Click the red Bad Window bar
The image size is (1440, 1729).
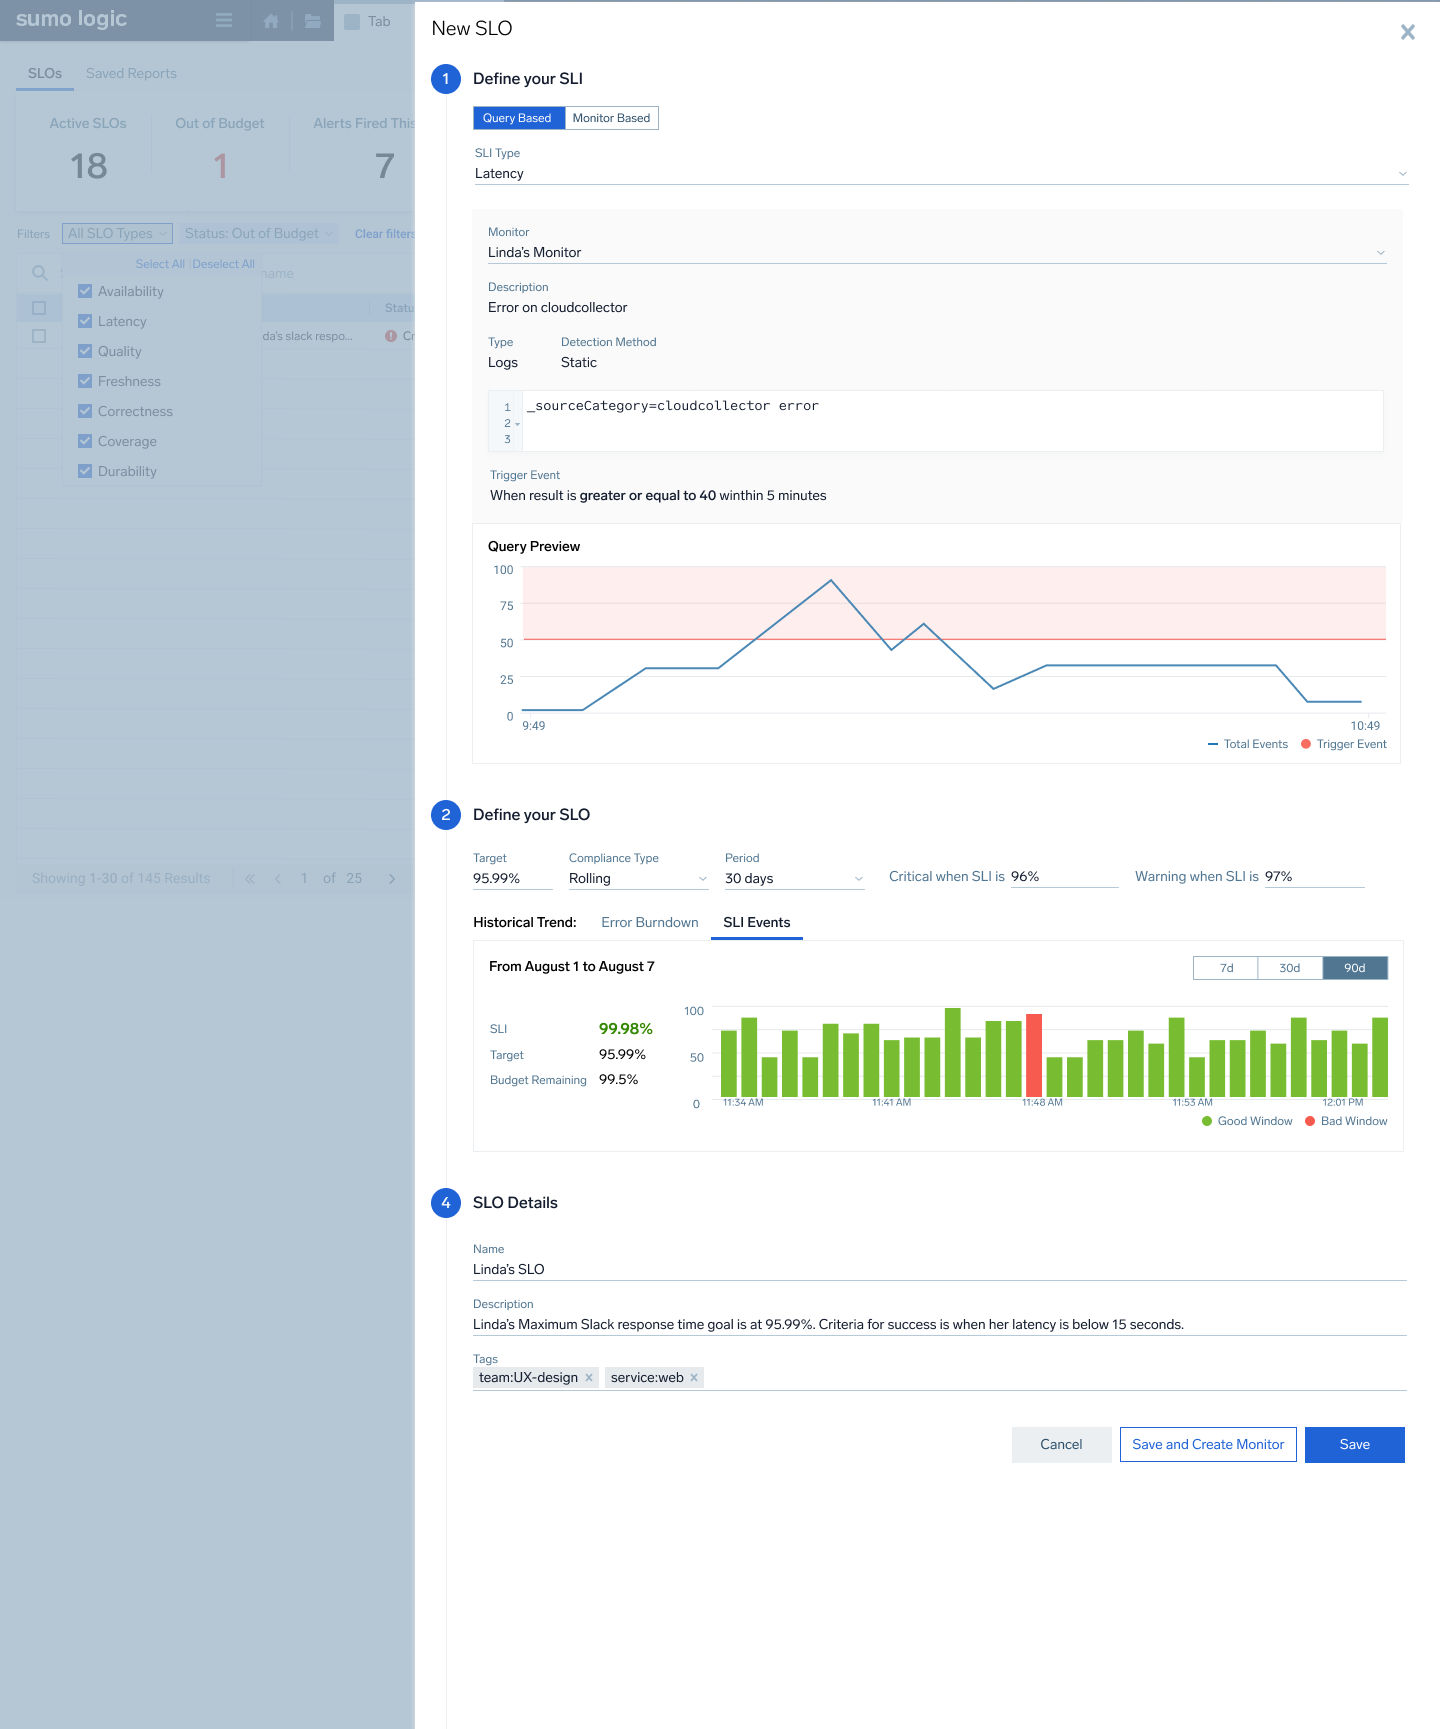1034,1055
